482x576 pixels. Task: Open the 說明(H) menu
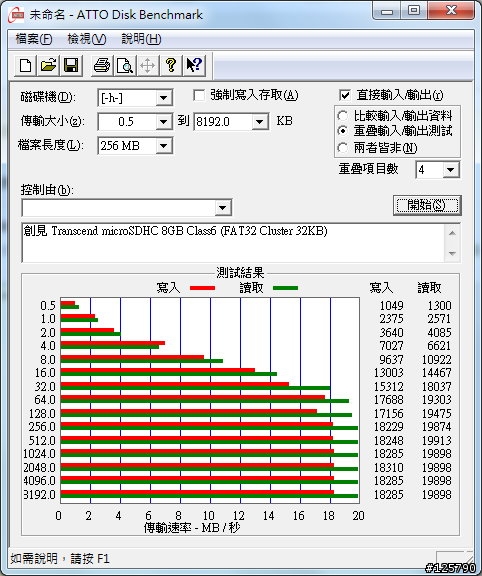pos(141,39)
